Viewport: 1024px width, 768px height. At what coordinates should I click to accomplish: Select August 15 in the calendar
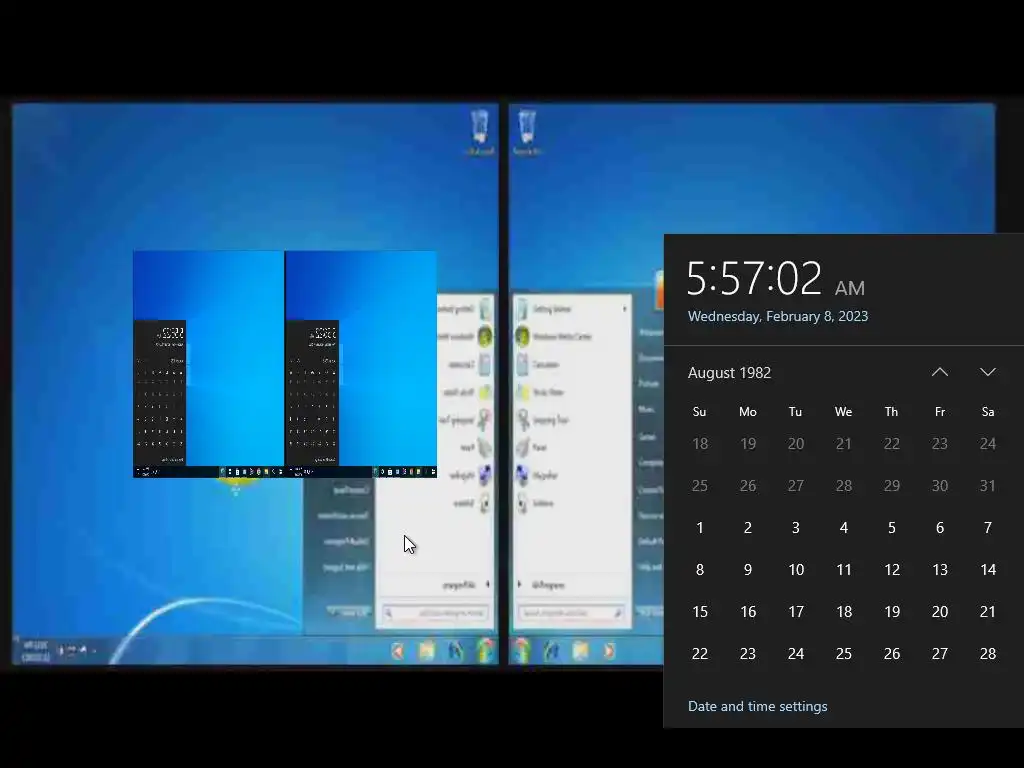pyautogui.click(x=699, y=612)
